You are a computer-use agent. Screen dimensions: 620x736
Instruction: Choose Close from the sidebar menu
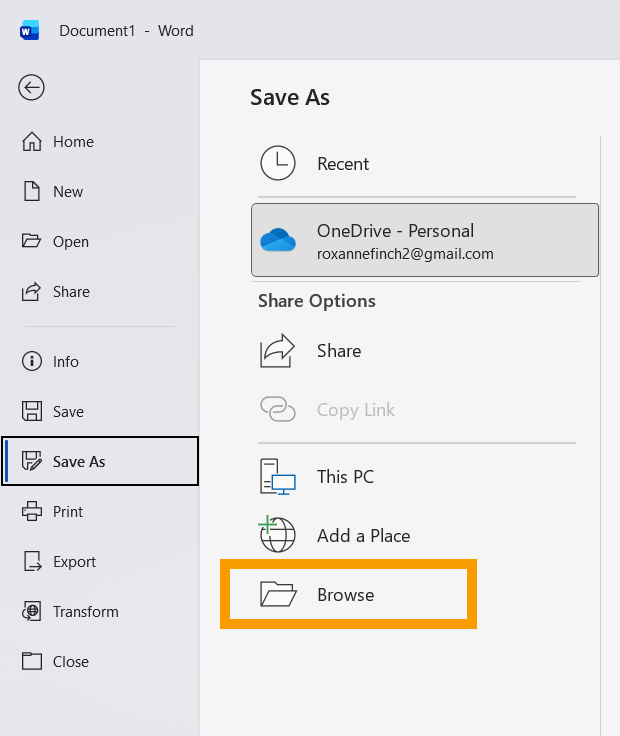coord(70,662)
